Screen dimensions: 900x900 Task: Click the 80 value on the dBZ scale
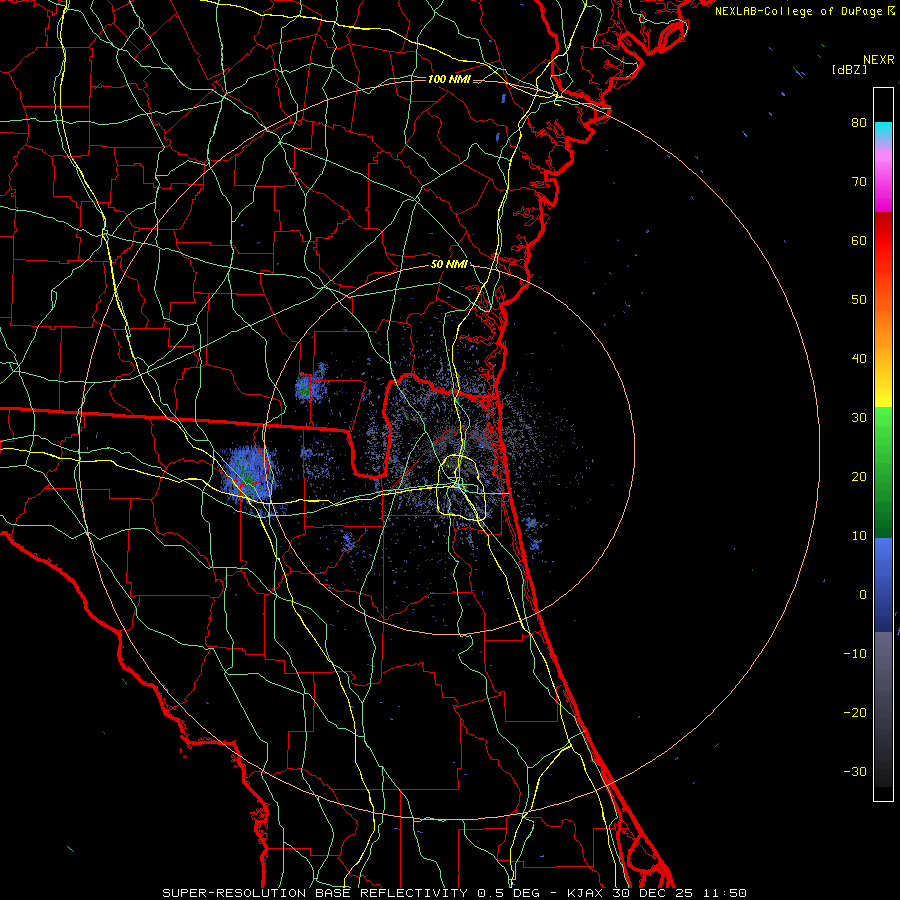(859, 122)
